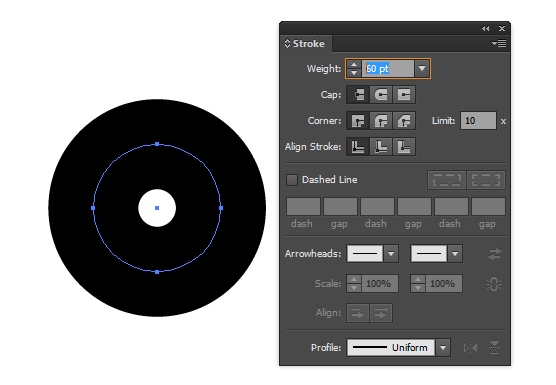
Task: Click the 'Arrowheads:' label
Action: point(313,254)
